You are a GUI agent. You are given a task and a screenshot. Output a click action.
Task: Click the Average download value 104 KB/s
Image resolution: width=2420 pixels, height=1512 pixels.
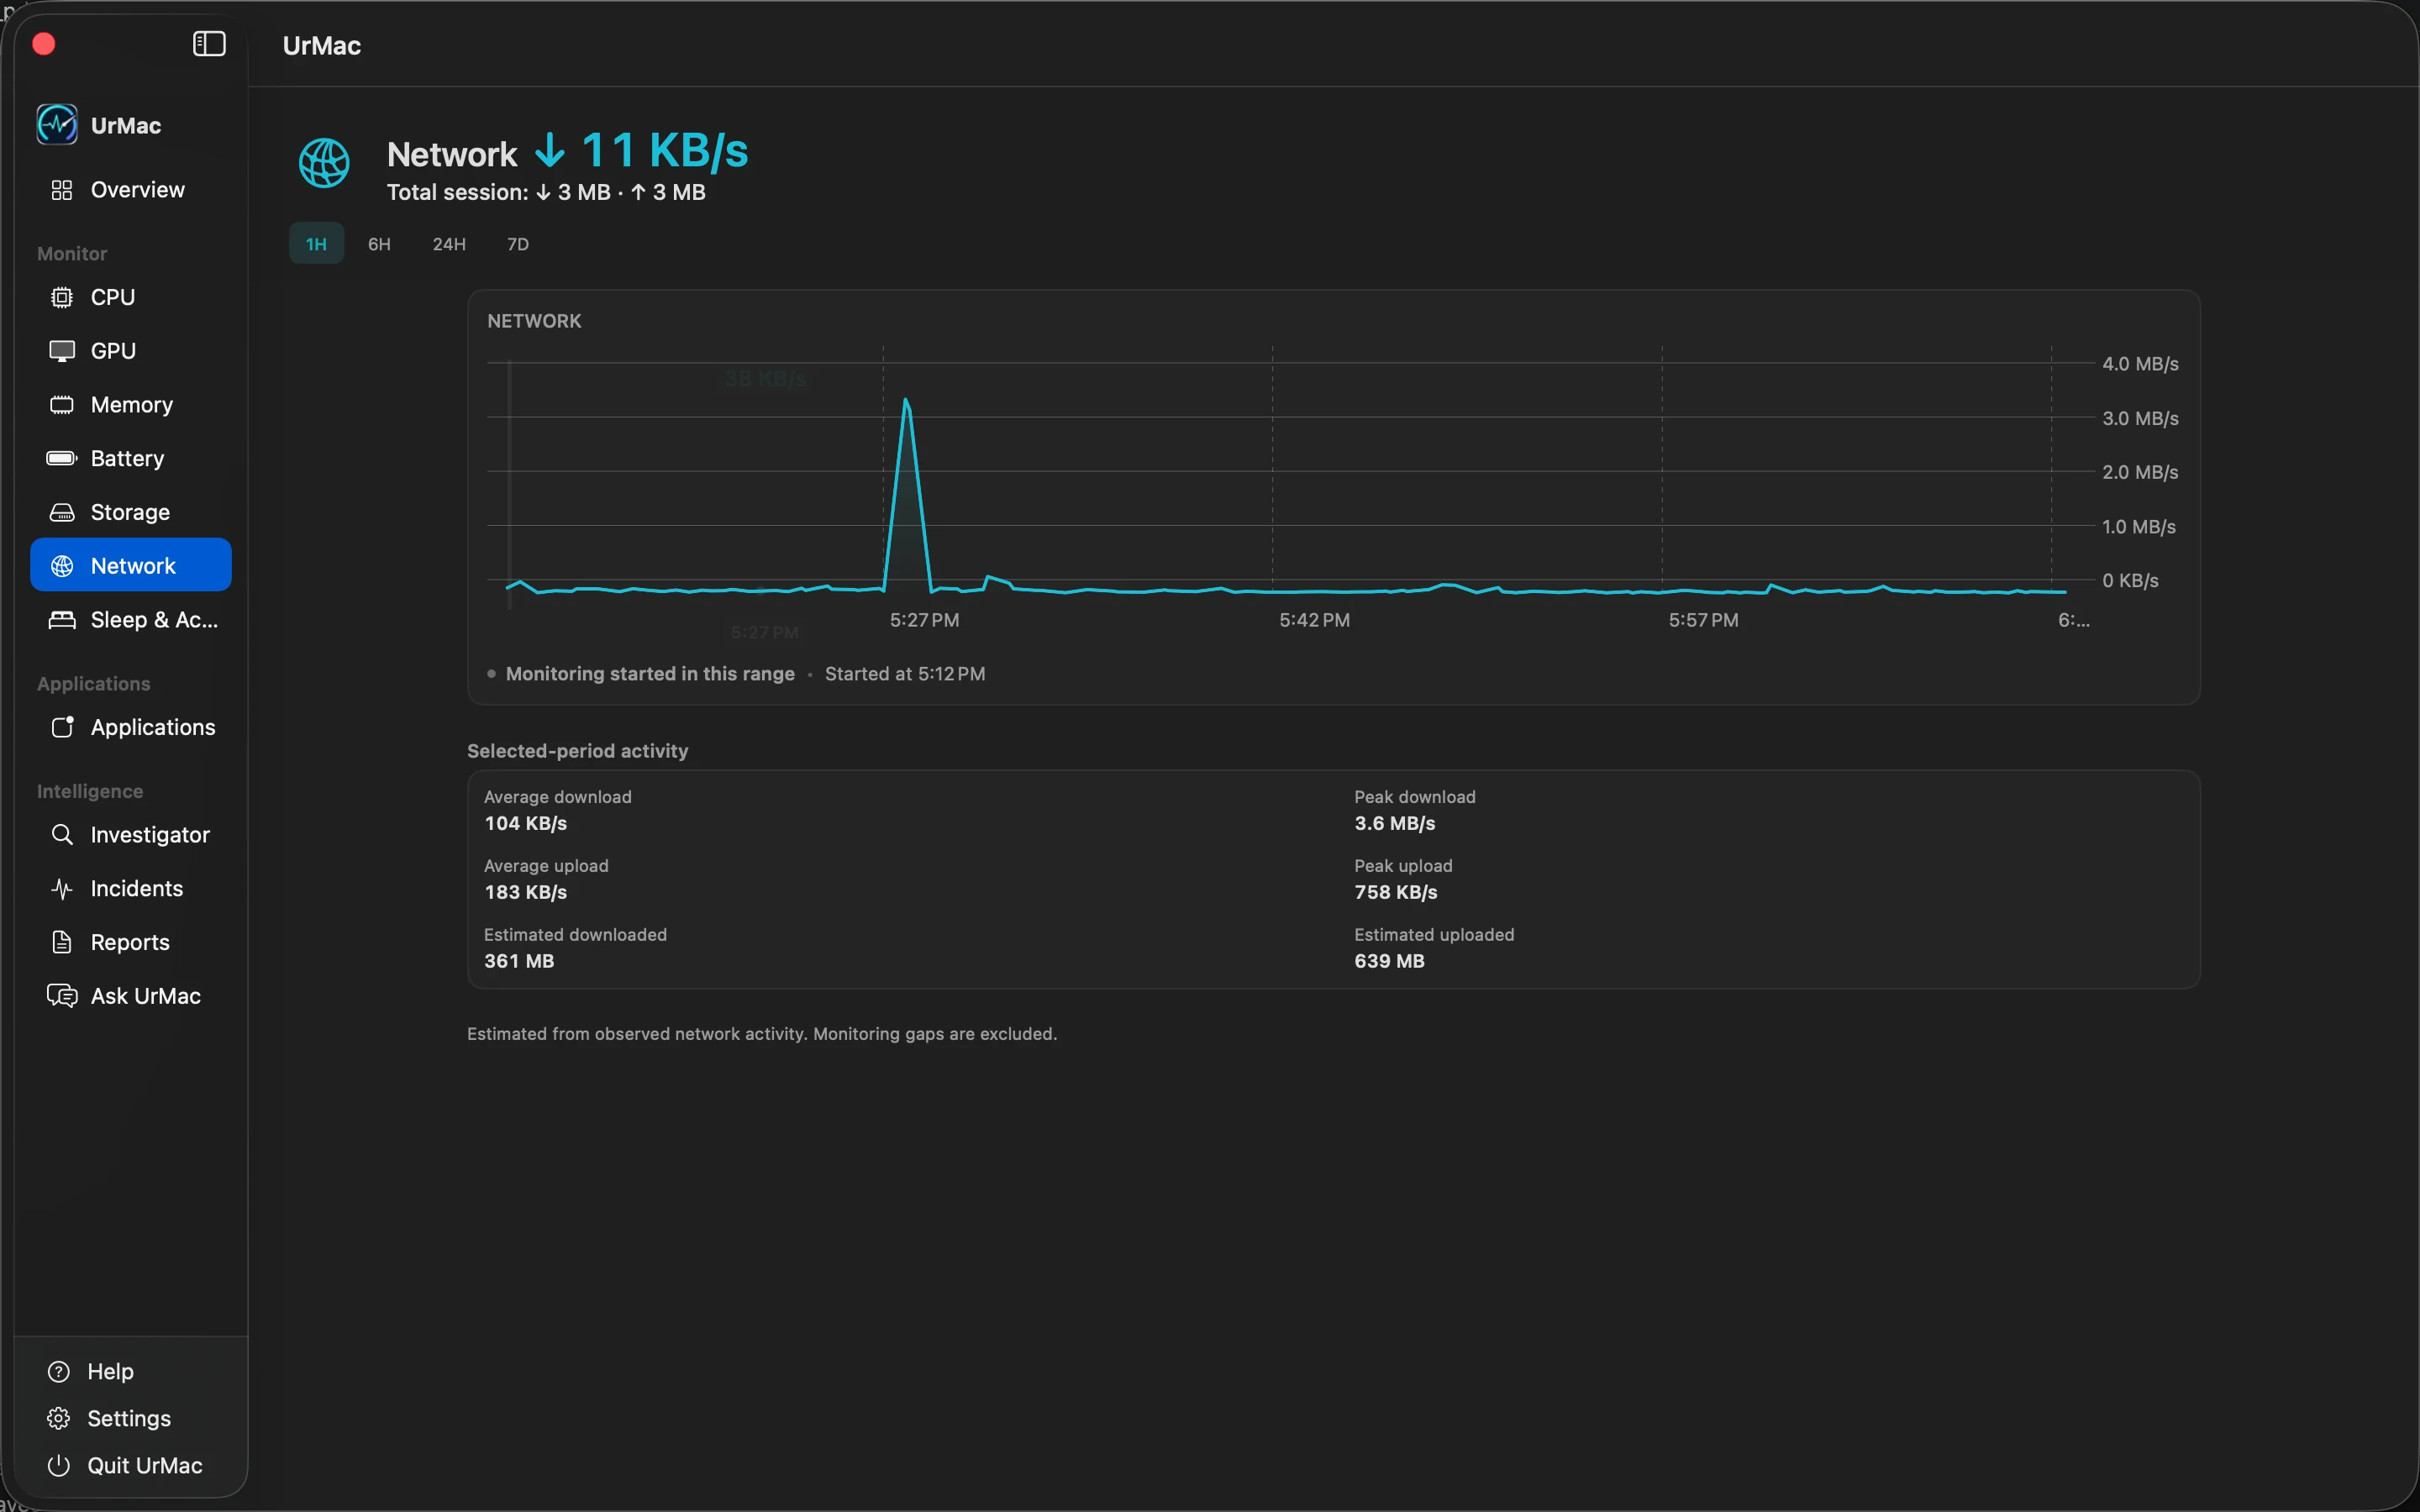pyautogui.click(x=526, y=823)
